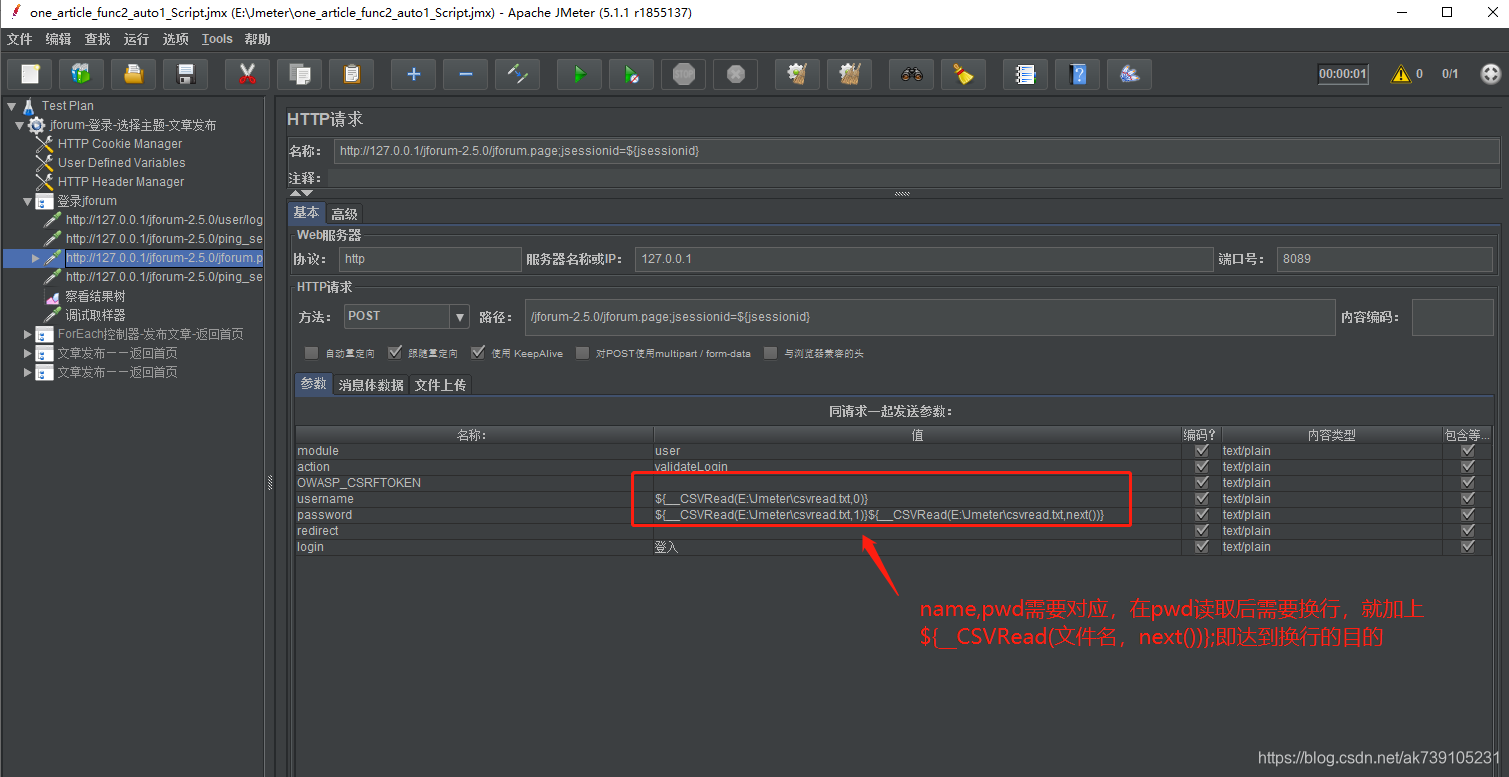Click the 名称 name field
Viewport: 1509px width, 777px height.
917,151
